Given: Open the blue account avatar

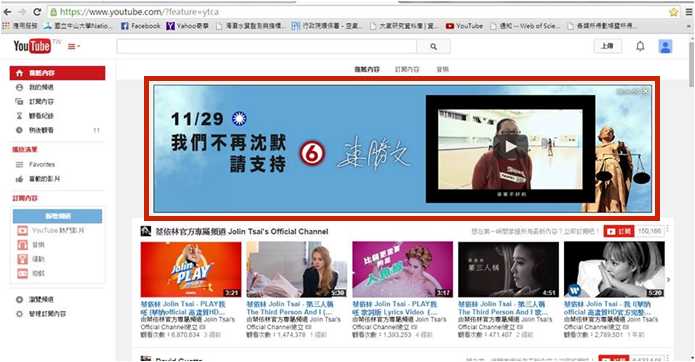Looking at the screenshot, I should [x=665, y=46].
